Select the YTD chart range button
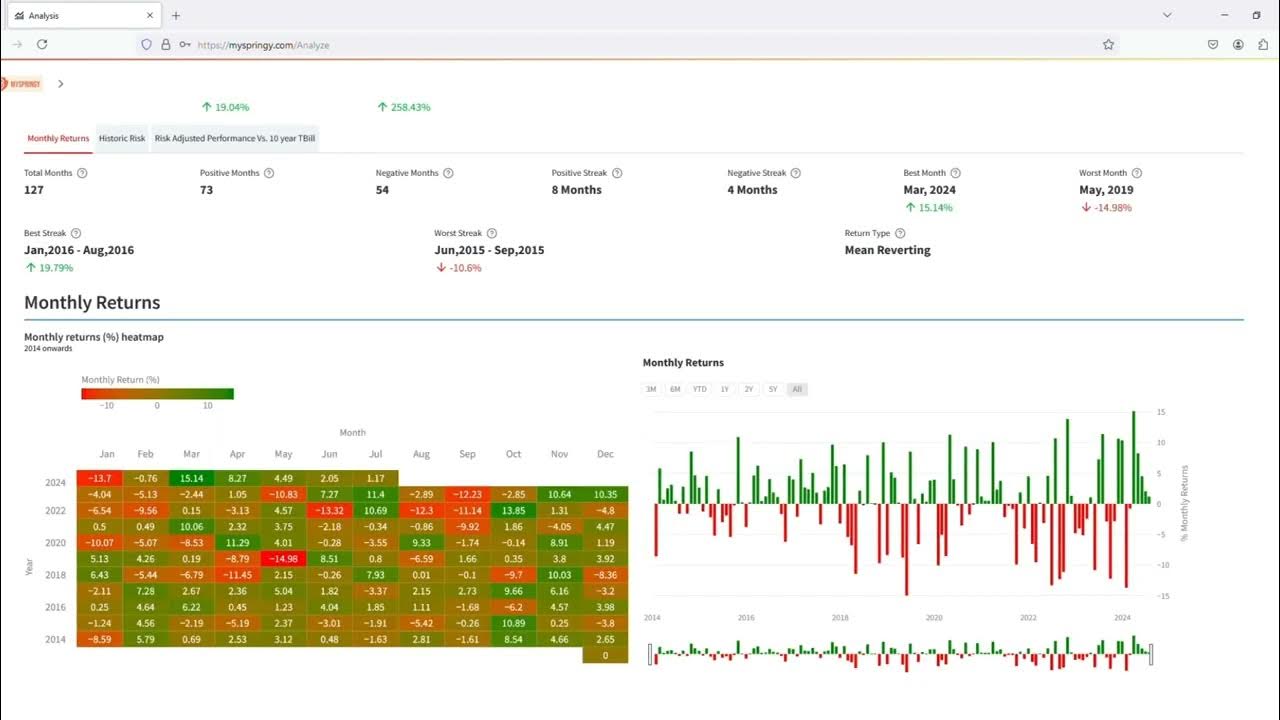 [700, 389]
